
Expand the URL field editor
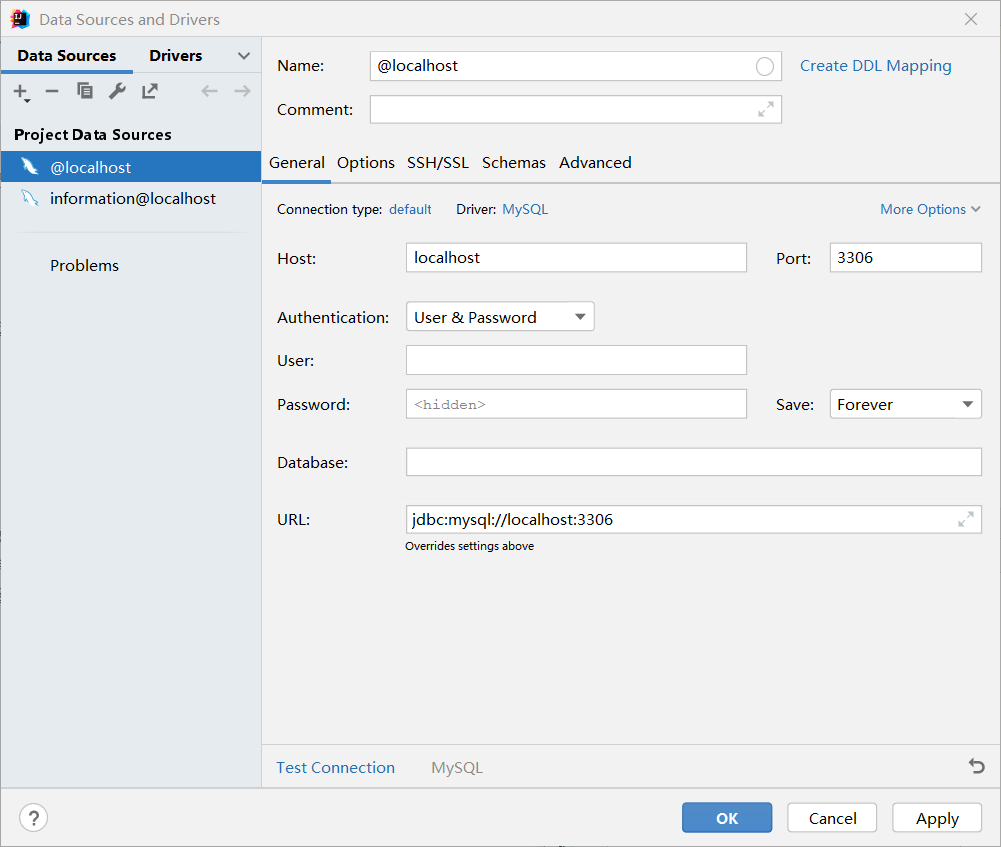tap(965, 520)
